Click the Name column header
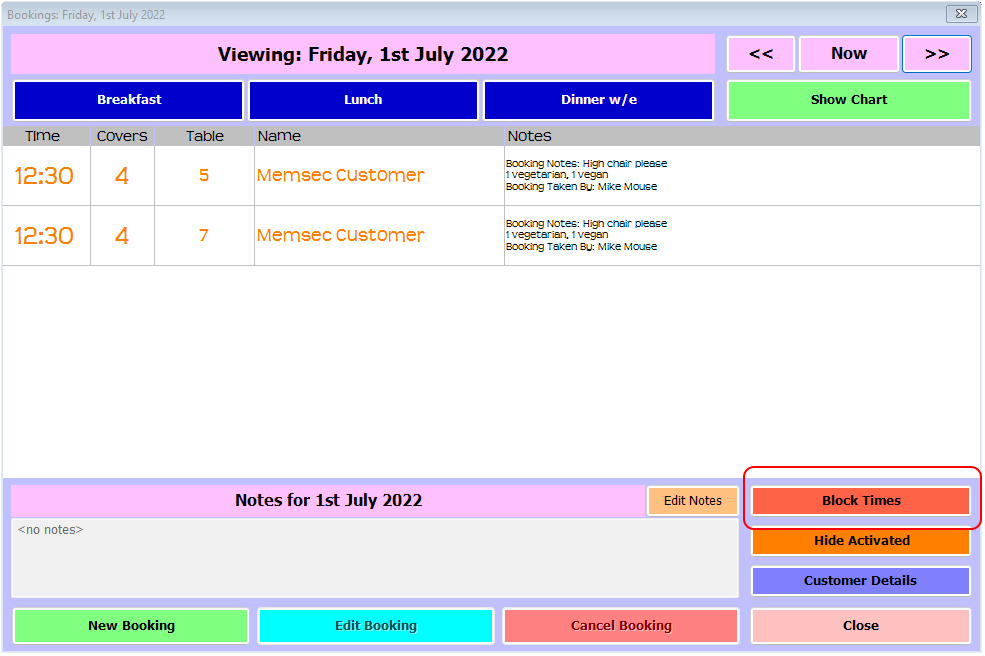The height and width of the screenshot is (656, 985). point(379,136)
